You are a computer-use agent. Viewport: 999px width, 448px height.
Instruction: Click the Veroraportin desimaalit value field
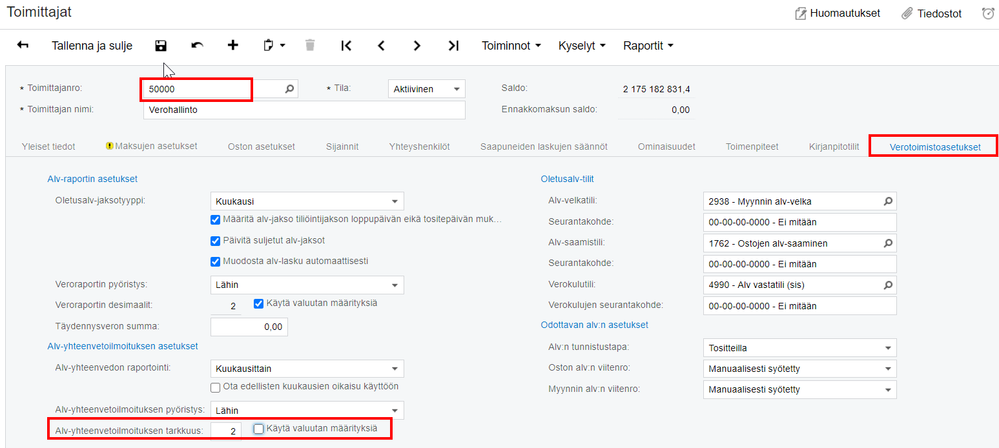pyautogui.click(x=226, y=305)
